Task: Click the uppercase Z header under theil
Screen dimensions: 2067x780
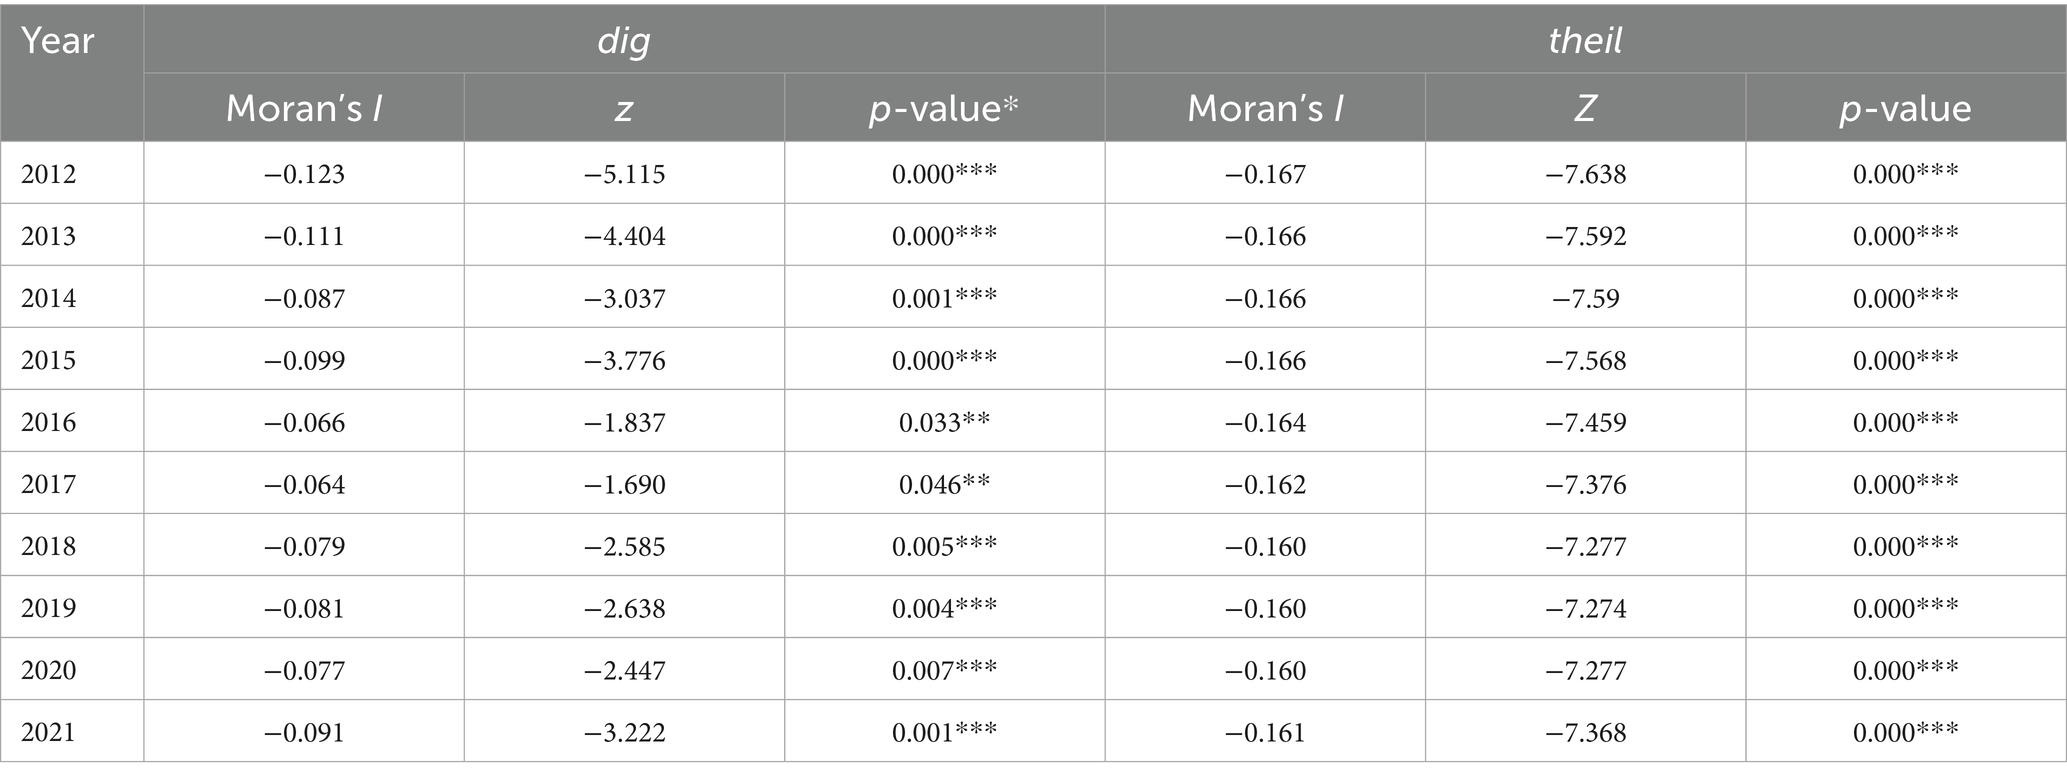Action: click(x=1585, y=108)
